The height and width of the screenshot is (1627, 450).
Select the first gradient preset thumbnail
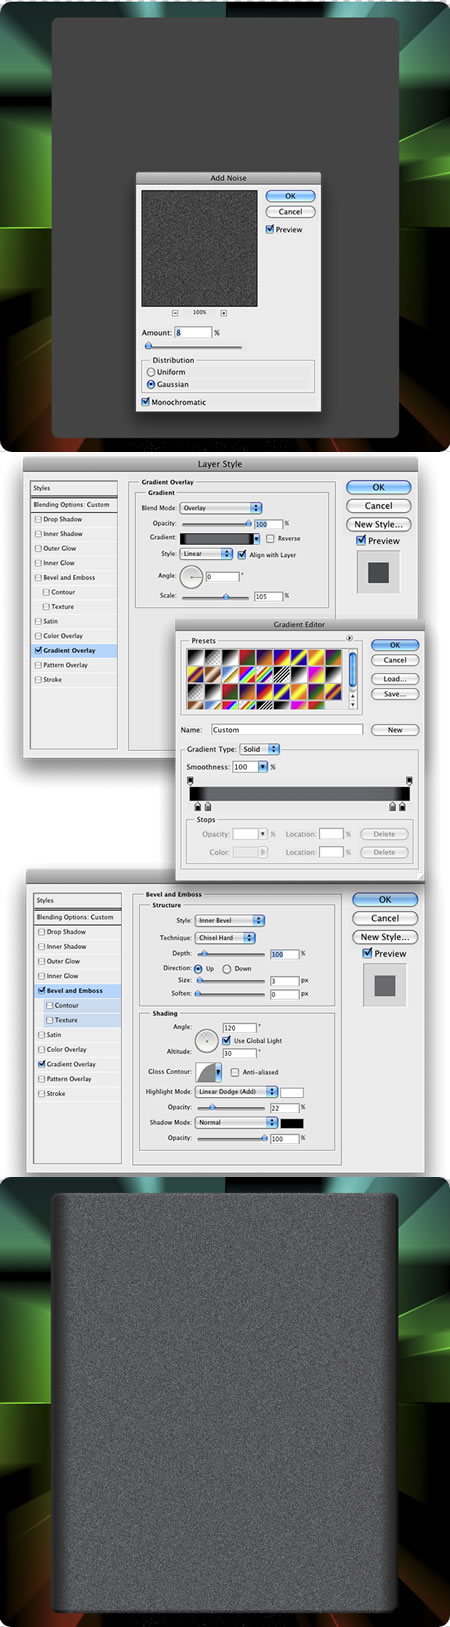[195, 658]
